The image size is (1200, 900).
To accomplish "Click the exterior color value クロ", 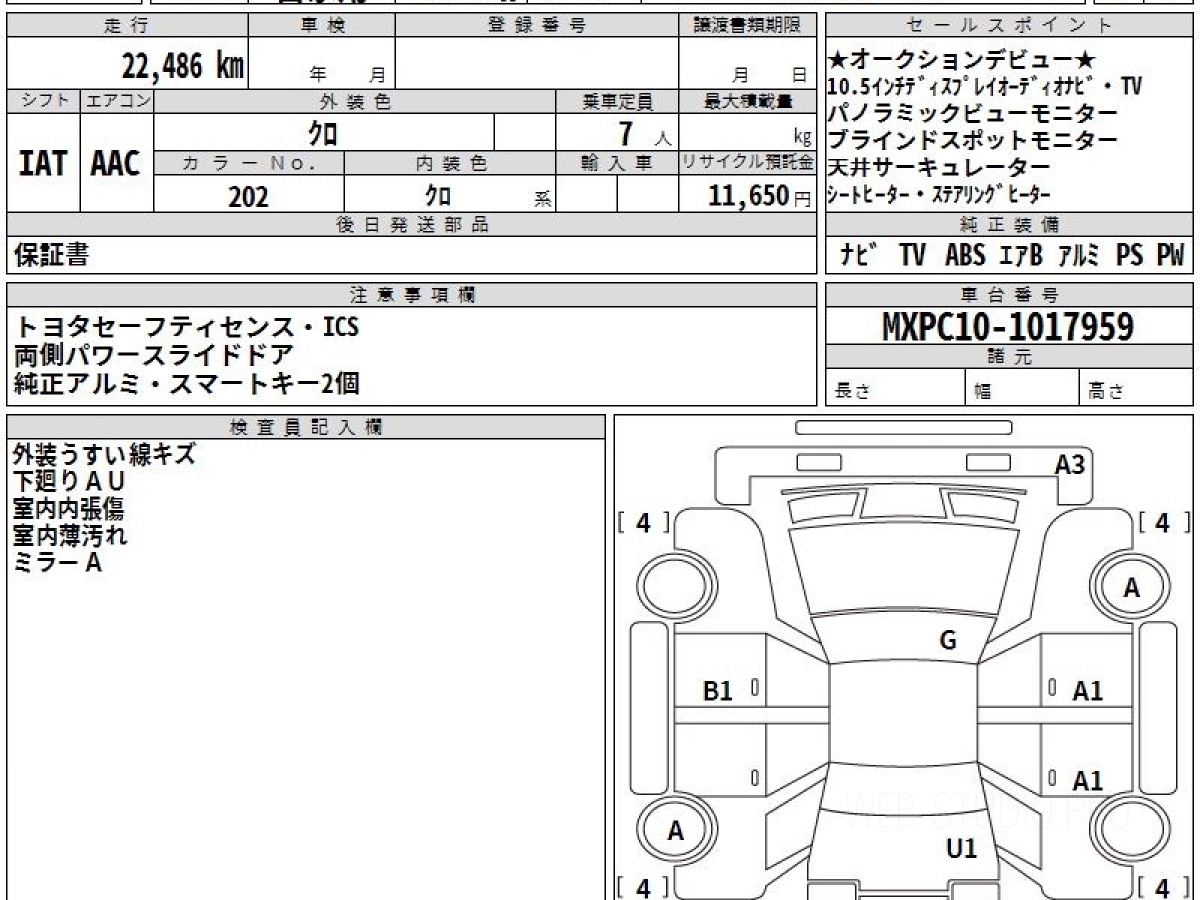I will (x=323, y=132).
